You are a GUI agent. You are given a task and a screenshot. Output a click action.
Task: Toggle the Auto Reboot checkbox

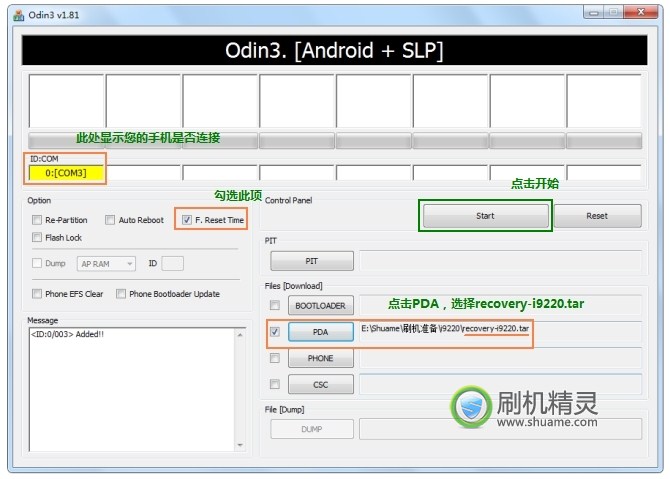point(110,220)
